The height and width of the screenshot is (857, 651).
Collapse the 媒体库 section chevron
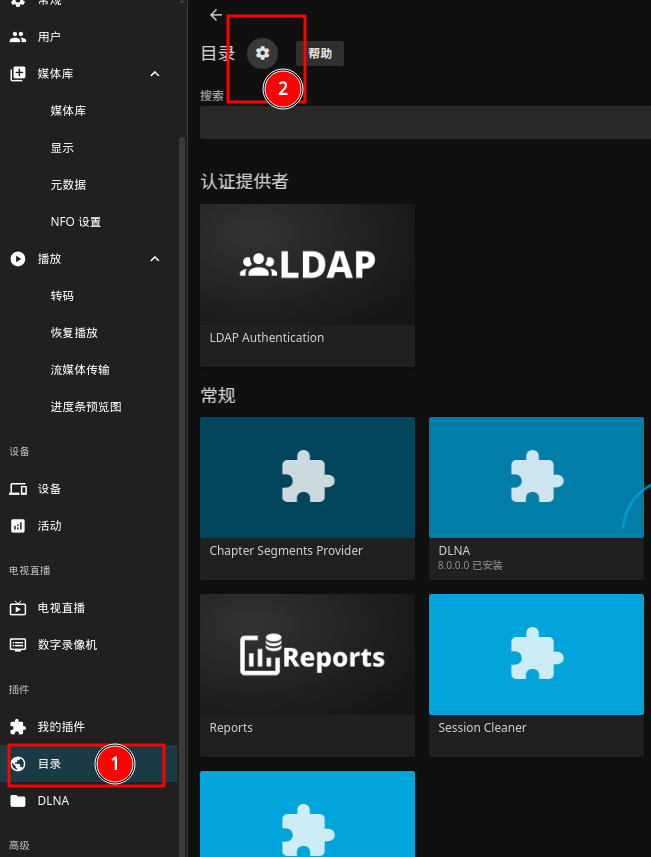155,74
